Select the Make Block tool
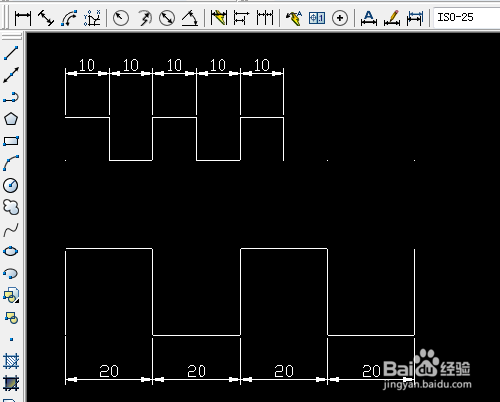The height and width of the screenshot is (402, 500). click(11, 318)
